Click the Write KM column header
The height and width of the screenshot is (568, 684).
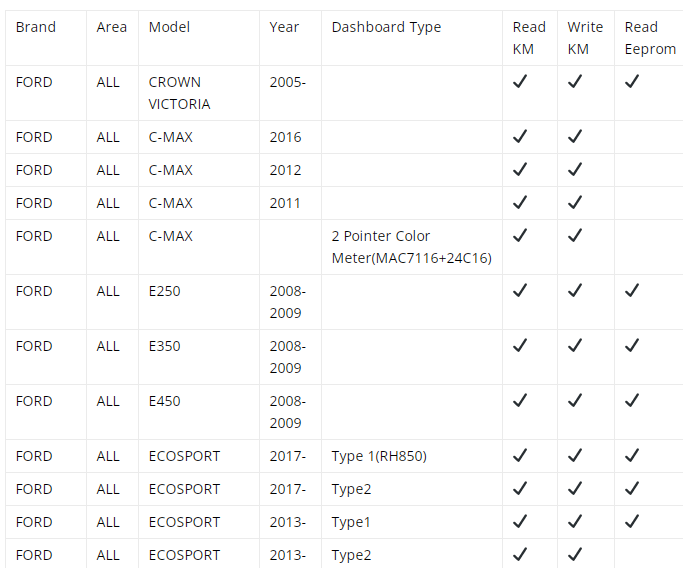[585, 38]
